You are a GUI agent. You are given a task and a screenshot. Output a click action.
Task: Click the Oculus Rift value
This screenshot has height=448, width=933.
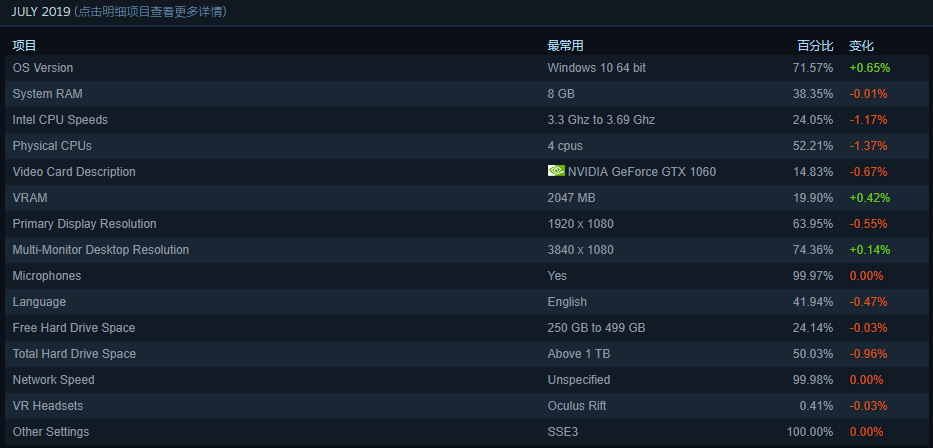click(x=577, y=406)
